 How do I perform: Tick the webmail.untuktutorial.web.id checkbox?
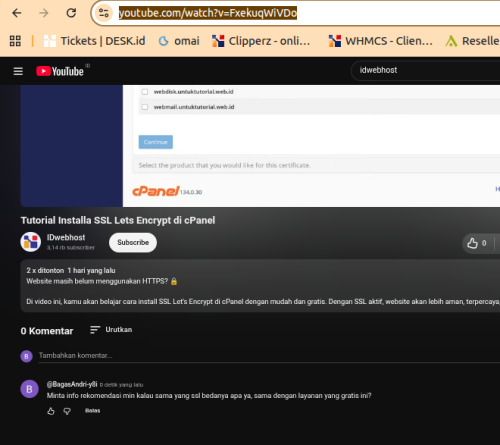(x=145, y=107)
